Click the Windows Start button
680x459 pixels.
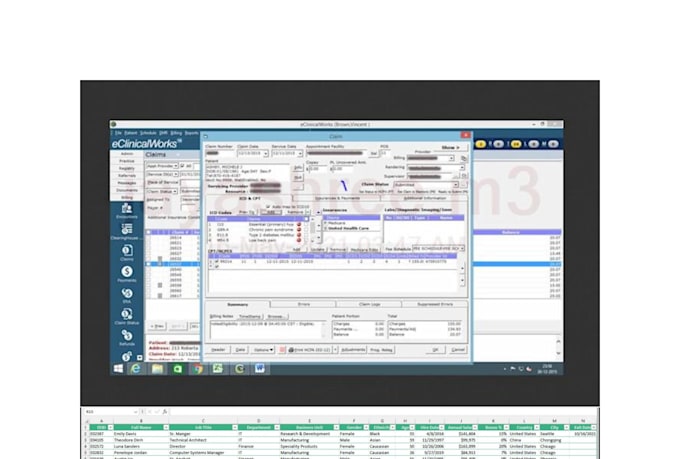(x=118, y=368)
